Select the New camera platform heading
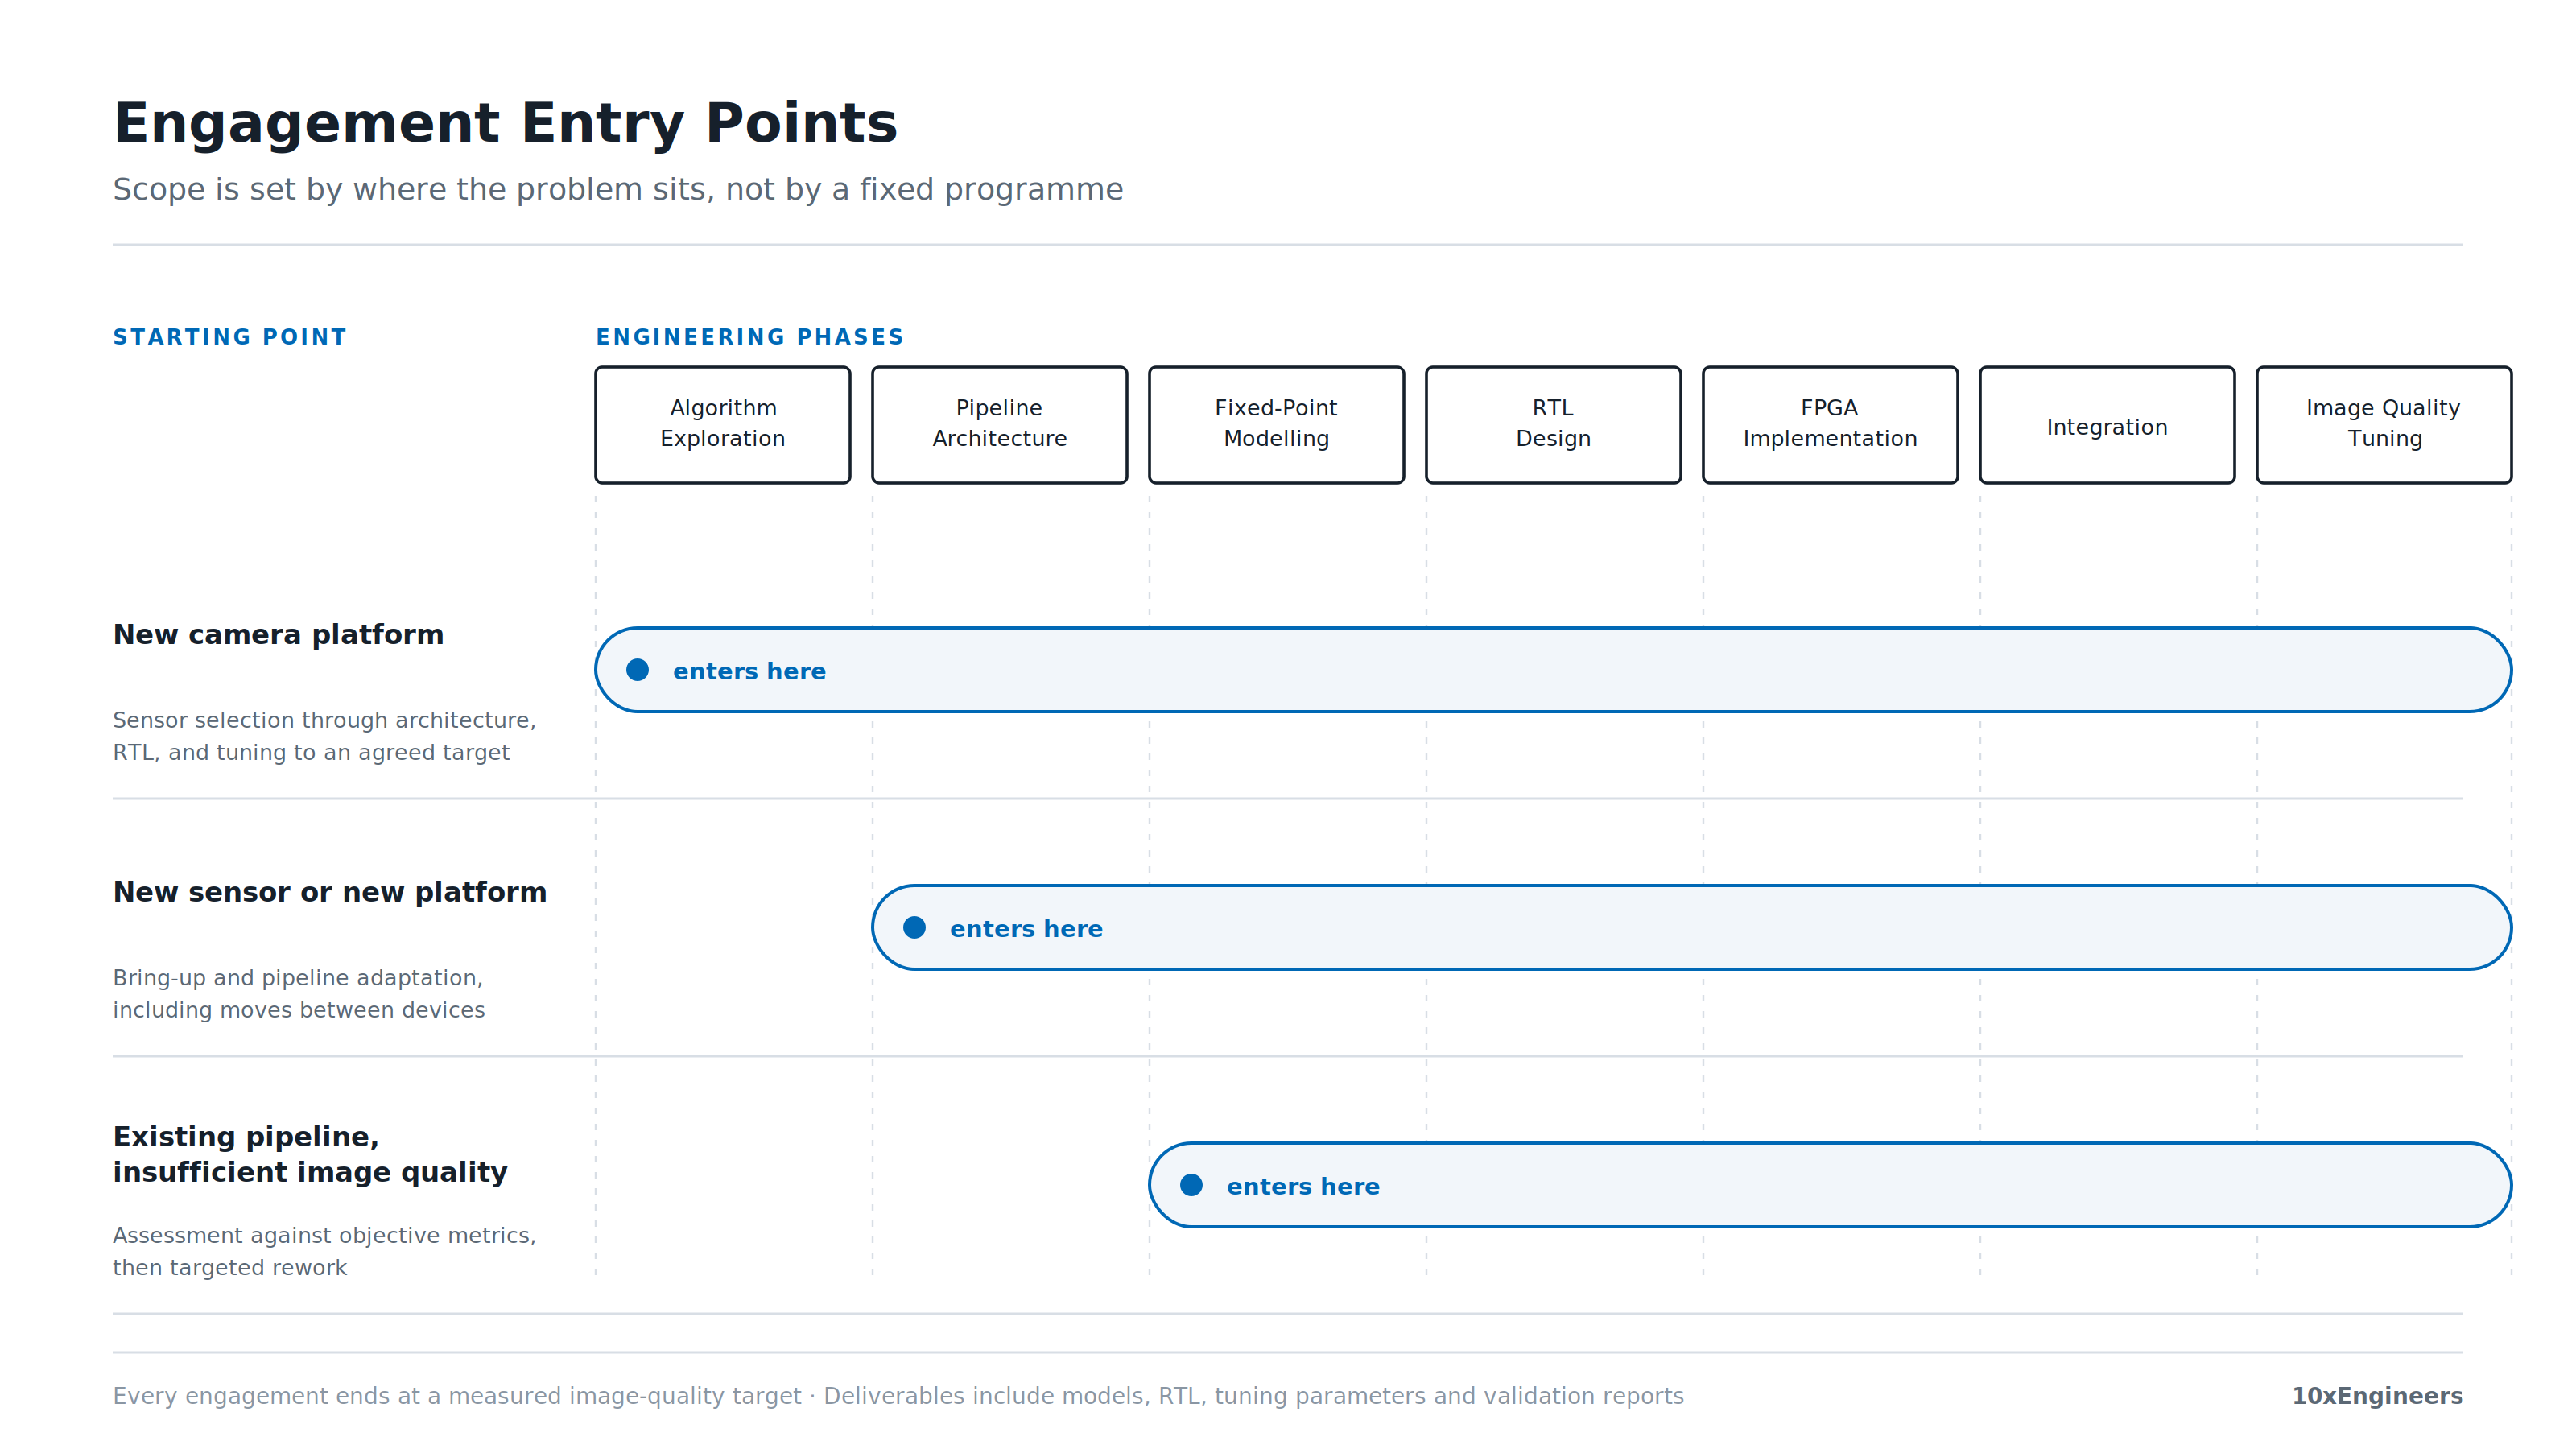2576x1449 pixels. click(x=278, y=634)
